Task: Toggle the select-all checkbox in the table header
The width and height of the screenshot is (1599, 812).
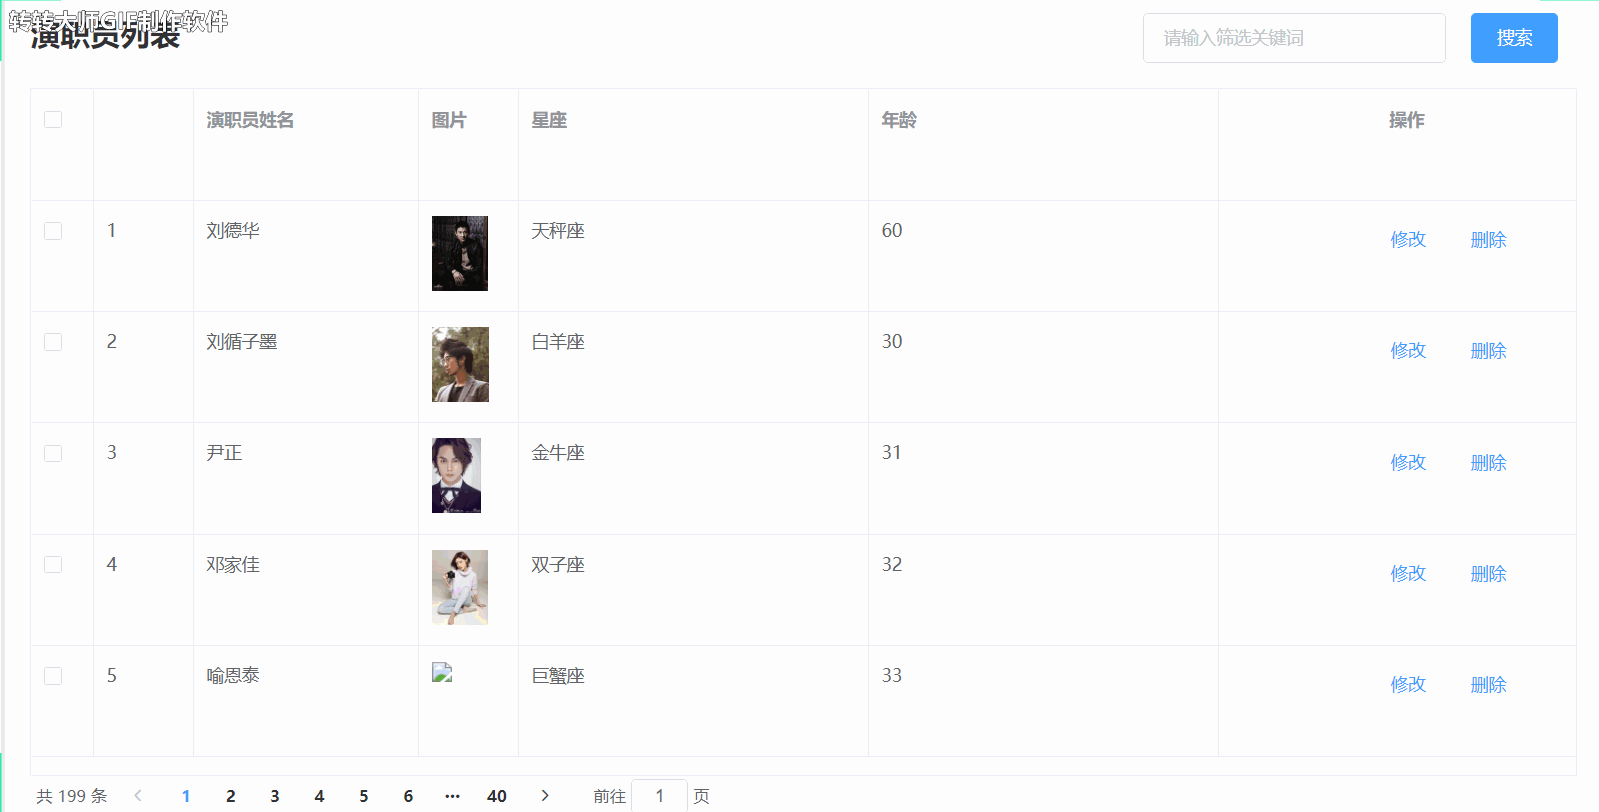Action: [53, 119]
